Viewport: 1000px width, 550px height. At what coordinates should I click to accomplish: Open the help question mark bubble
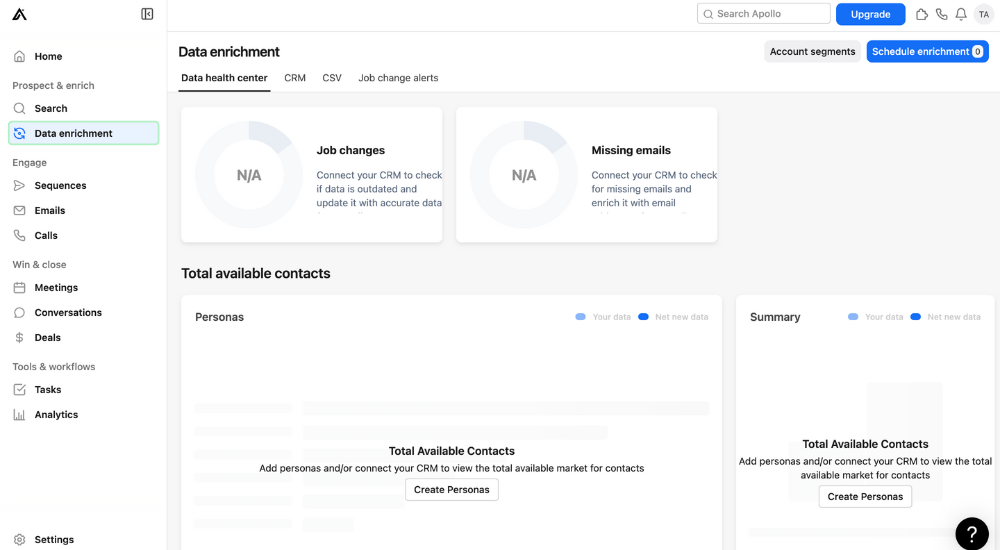point(972,533)
